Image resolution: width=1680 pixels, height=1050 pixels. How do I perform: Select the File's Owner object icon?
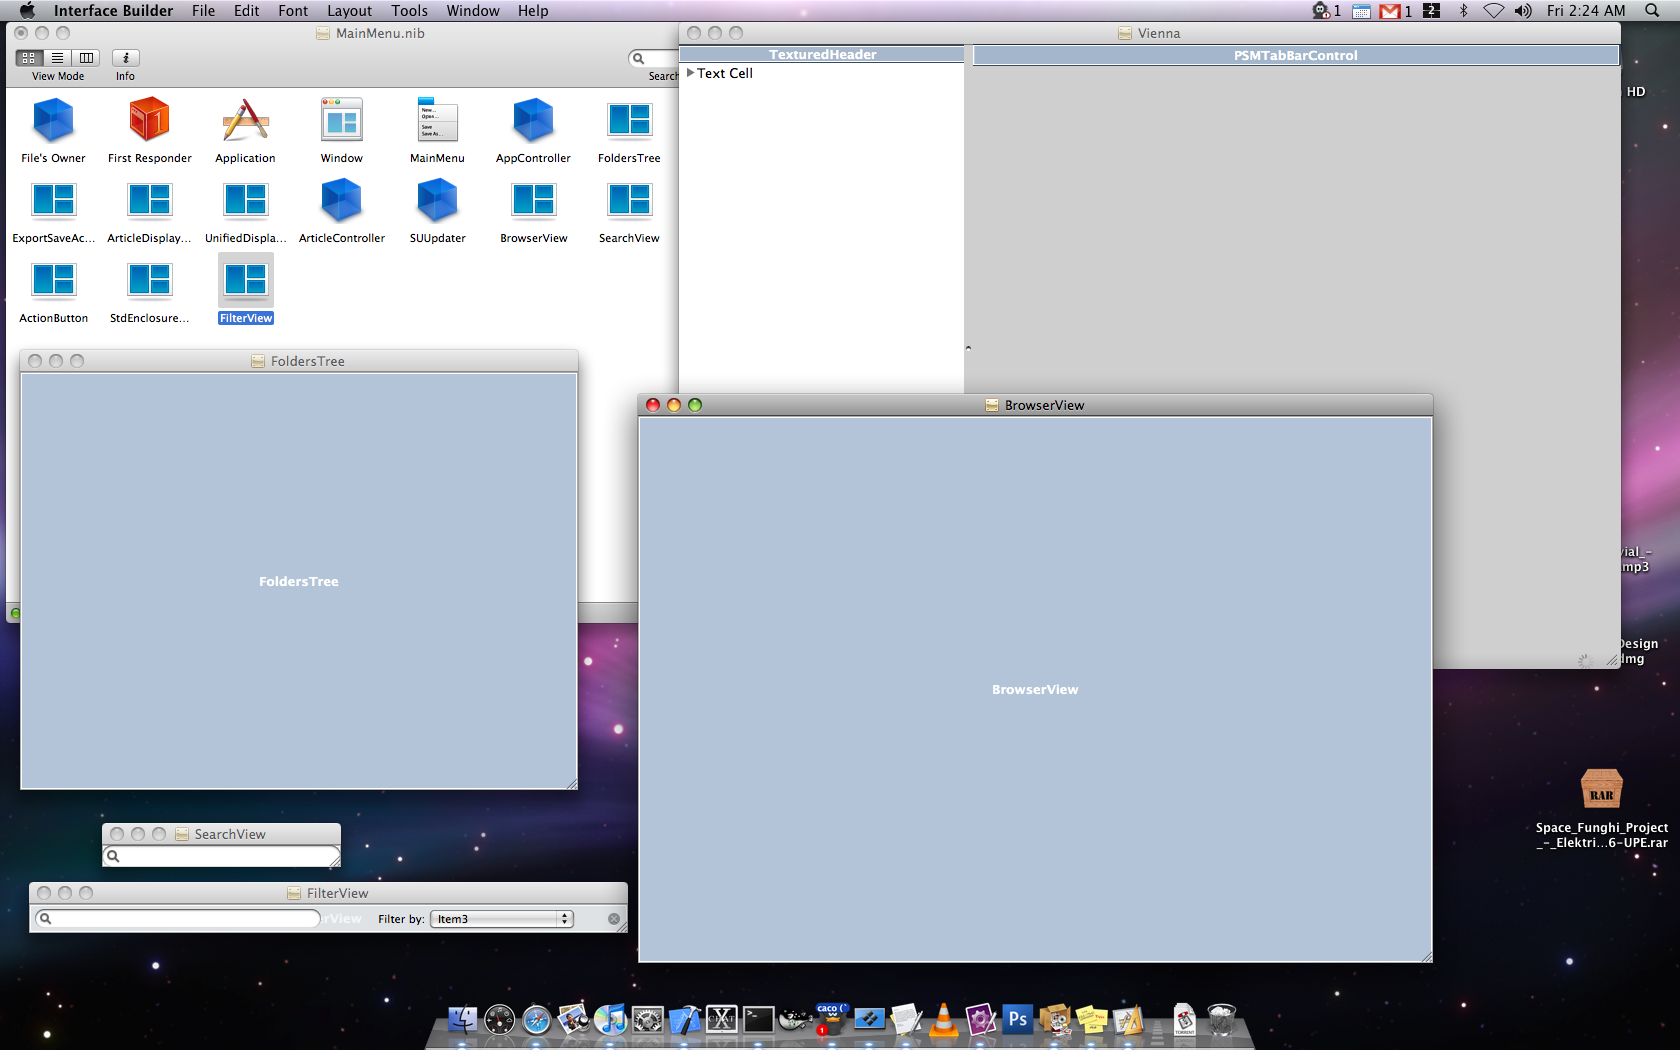(53, 121)
